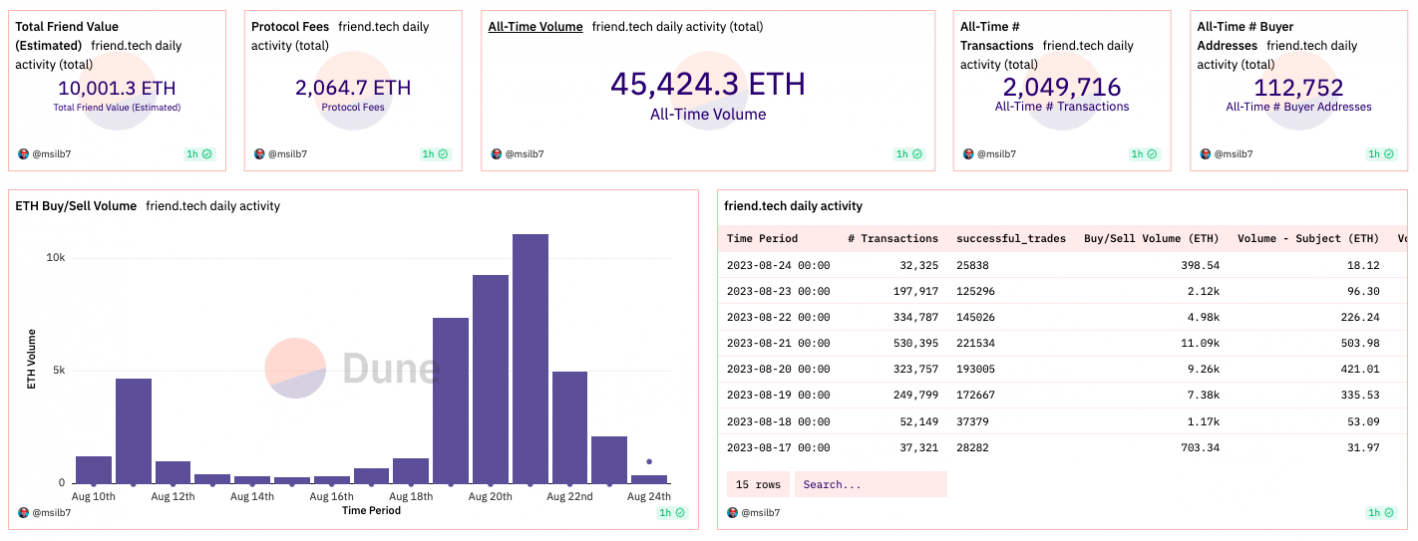Sort by the Time Period column header

(762, 239)
